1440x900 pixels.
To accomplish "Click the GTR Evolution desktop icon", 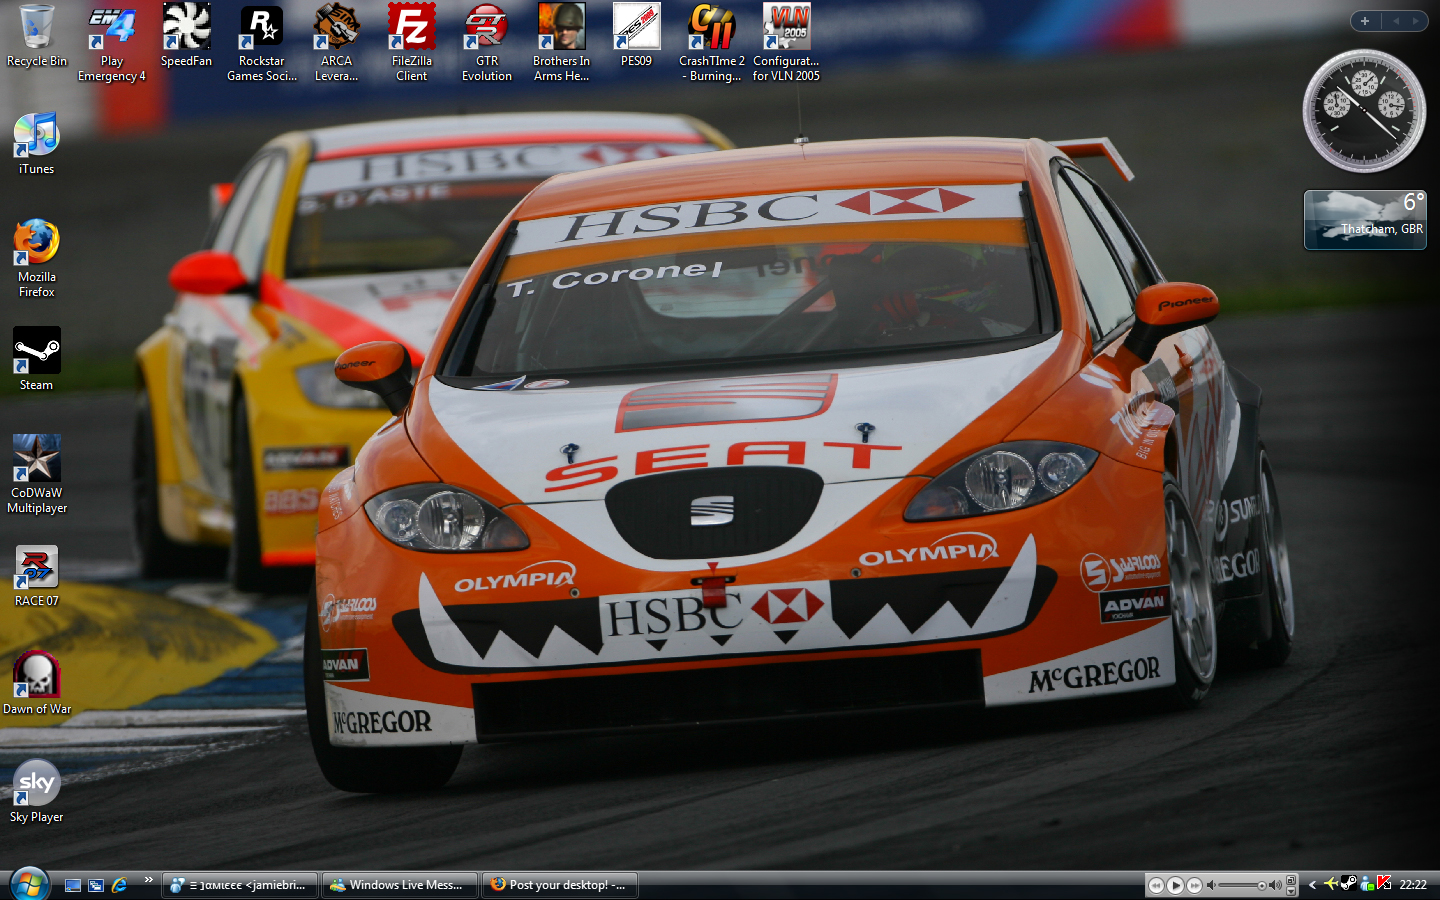I will tap(486, 43).
